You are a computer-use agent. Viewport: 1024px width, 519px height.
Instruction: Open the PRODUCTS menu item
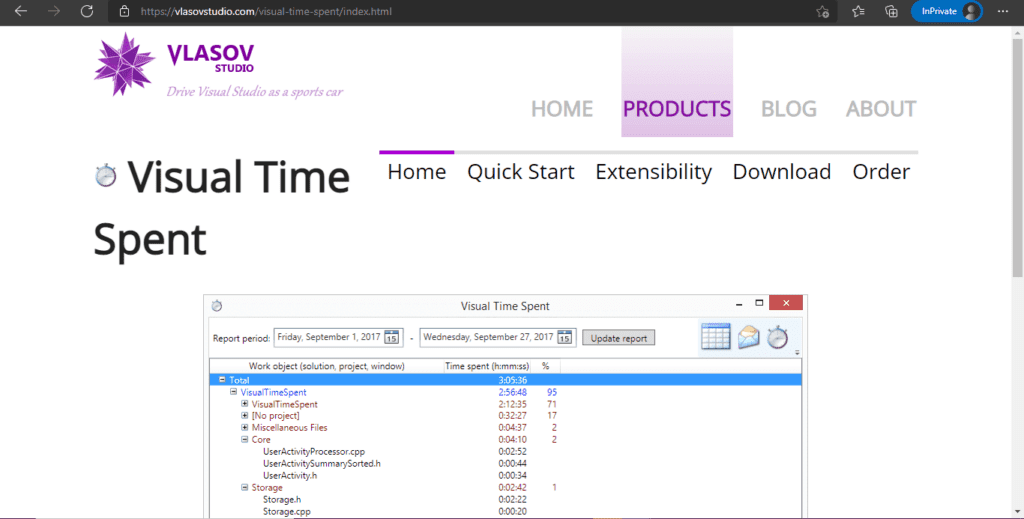point(676,108)
